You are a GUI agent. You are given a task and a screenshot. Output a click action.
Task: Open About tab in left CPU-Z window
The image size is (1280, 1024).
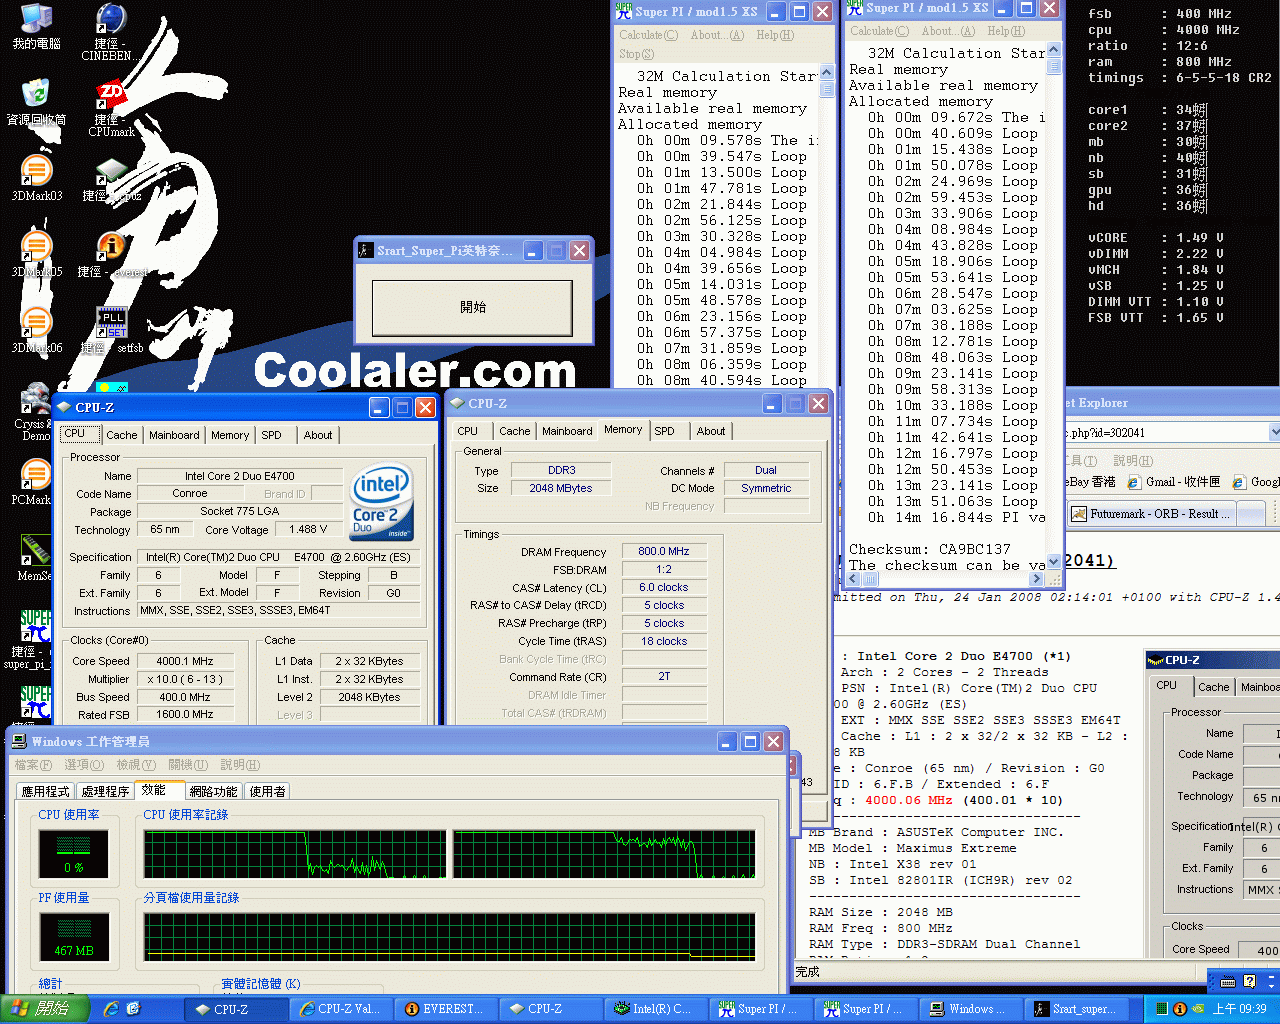[318, 435]
